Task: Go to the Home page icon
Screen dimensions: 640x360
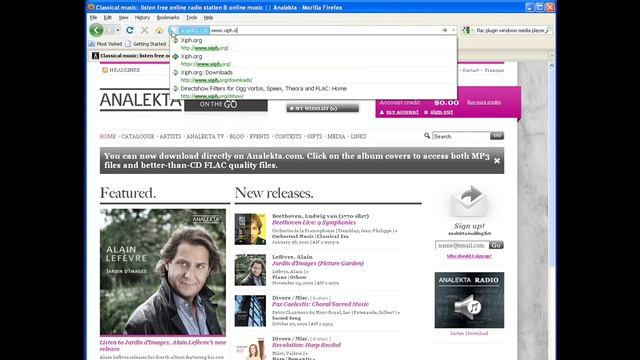Action: tap(159, 30)
